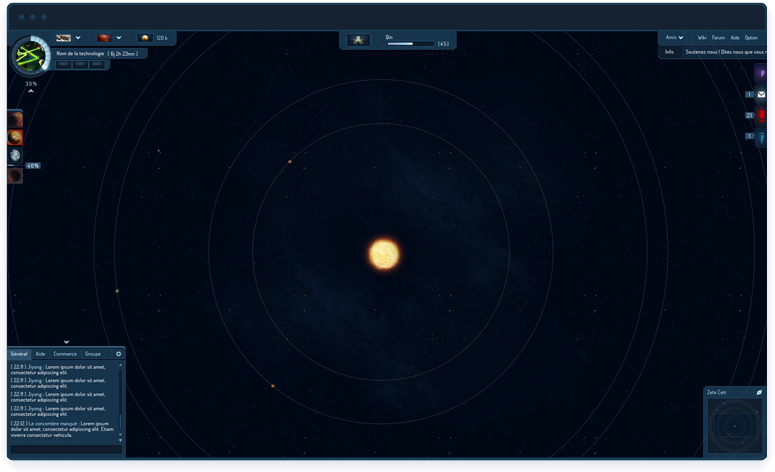Collapse chat panel using down chevron
This screenshot has height=472, width=775.
[66, 342]
